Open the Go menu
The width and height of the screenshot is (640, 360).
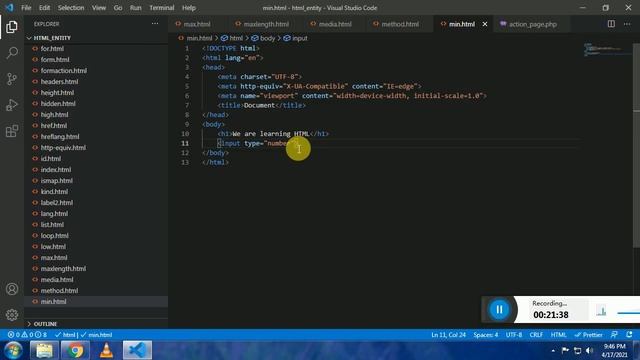pos(118,8)
